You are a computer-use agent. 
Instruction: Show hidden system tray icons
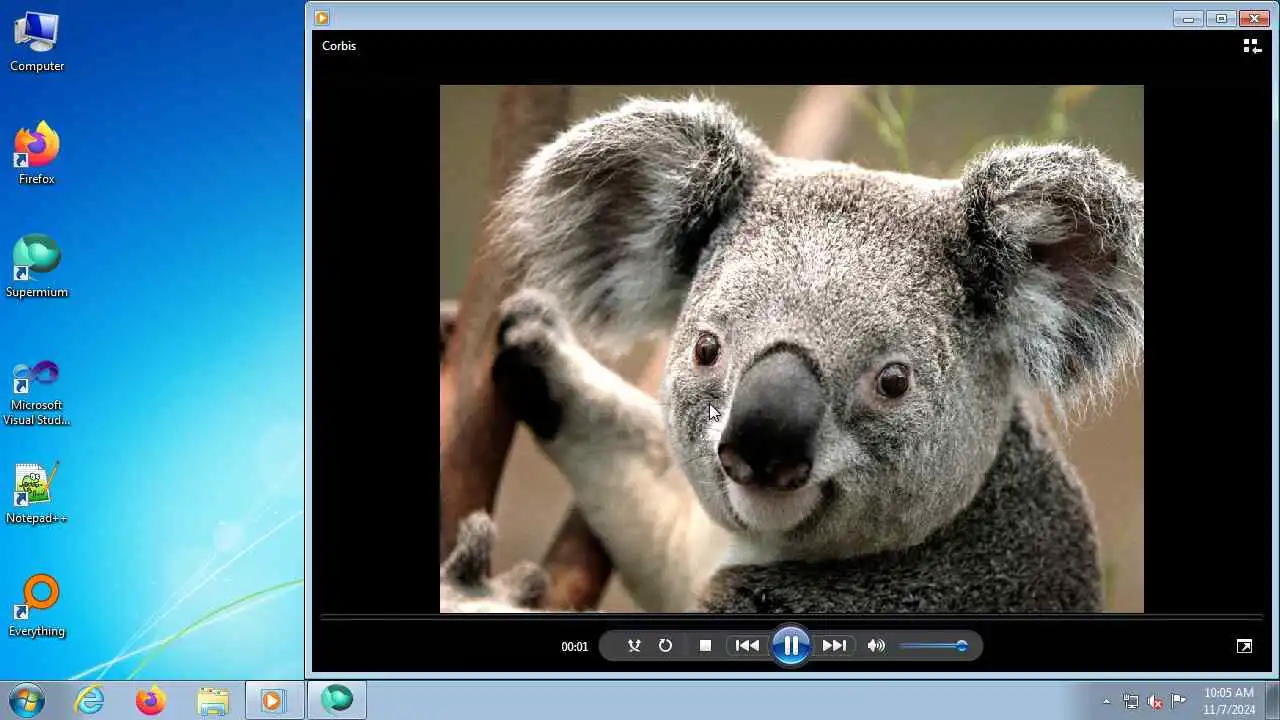pyautogui.click(x=1106, y=701)
